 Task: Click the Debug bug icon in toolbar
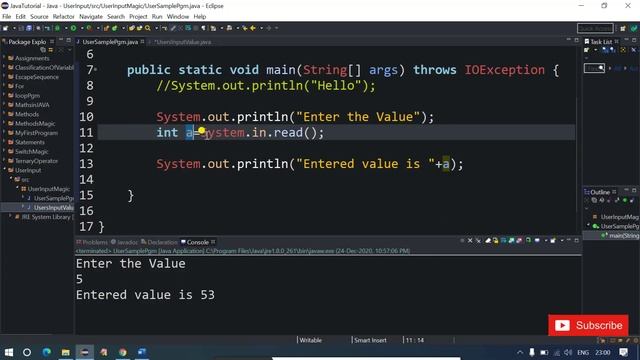[x=58, y=28]
